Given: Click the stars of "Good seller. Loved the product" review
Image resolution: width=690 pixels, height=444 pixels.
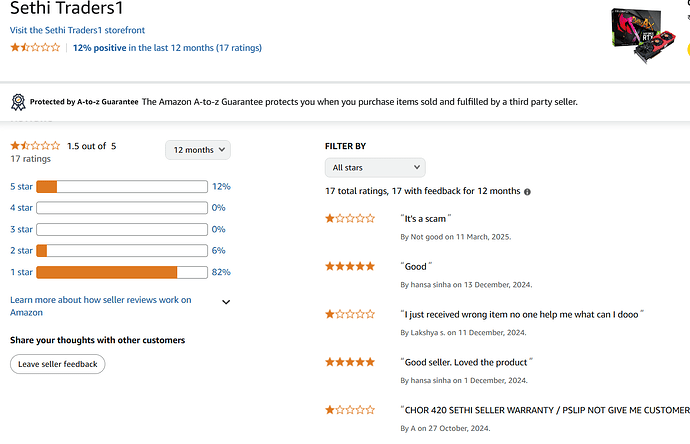Looking at the screenshot, I should pyautogui.click(x=350, y=362).
